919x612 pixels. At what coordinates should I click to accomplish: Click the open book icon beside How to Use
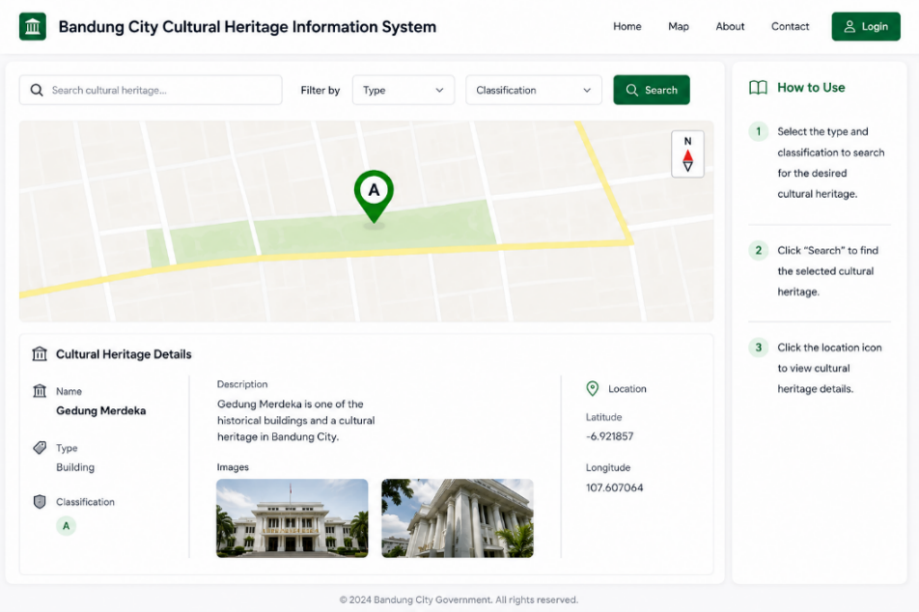pyautogui.click(x=758, y=88)
